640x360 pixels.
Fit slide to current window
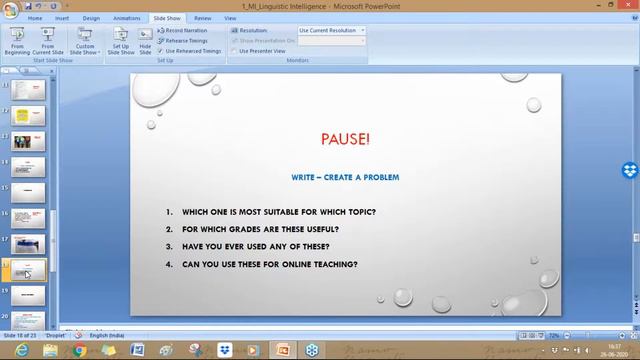coord(634,336)
